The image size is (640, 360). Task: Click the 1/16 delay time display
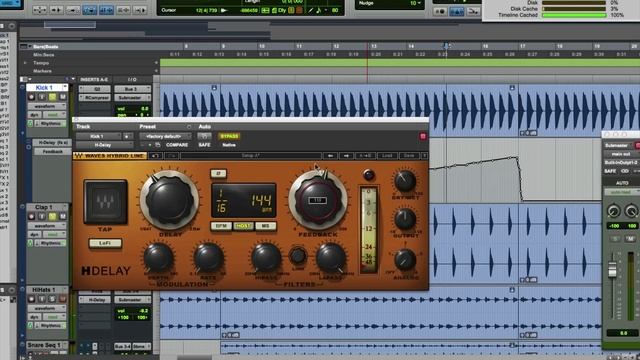point(221,201)
